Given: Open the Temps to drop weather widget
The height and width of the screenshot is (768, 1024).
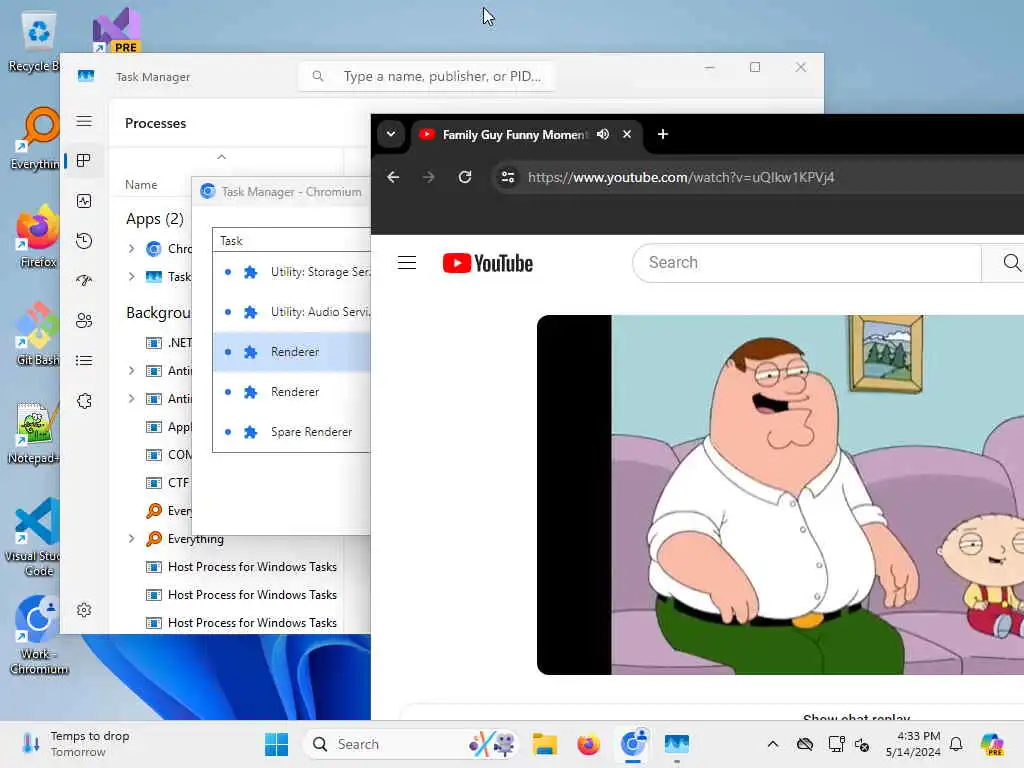Looking at the screenshot, I should point(76,744).
